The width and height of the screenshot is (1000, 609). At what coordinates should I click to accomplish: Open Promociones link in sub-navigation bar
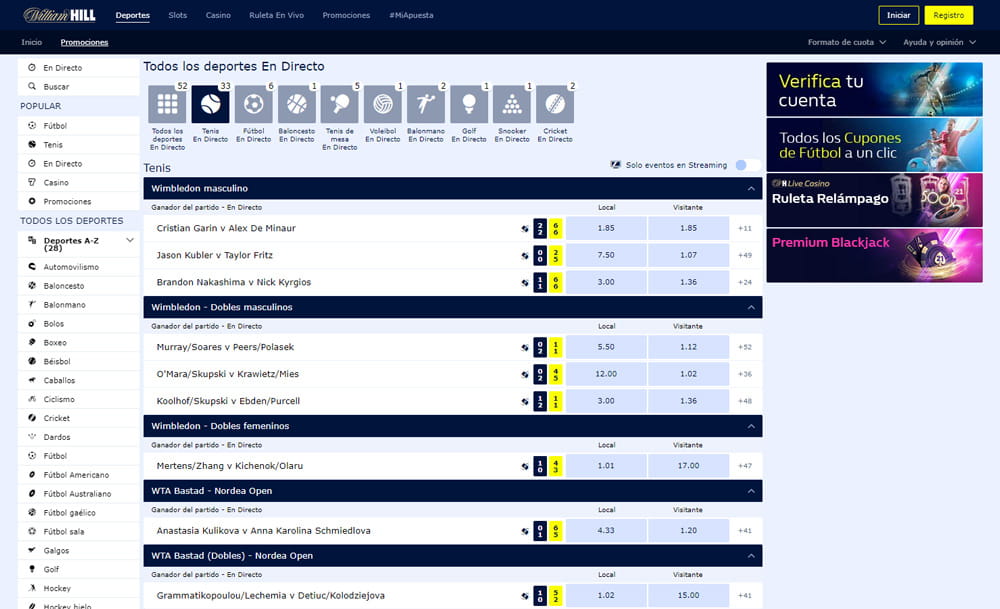pos(84,42)
